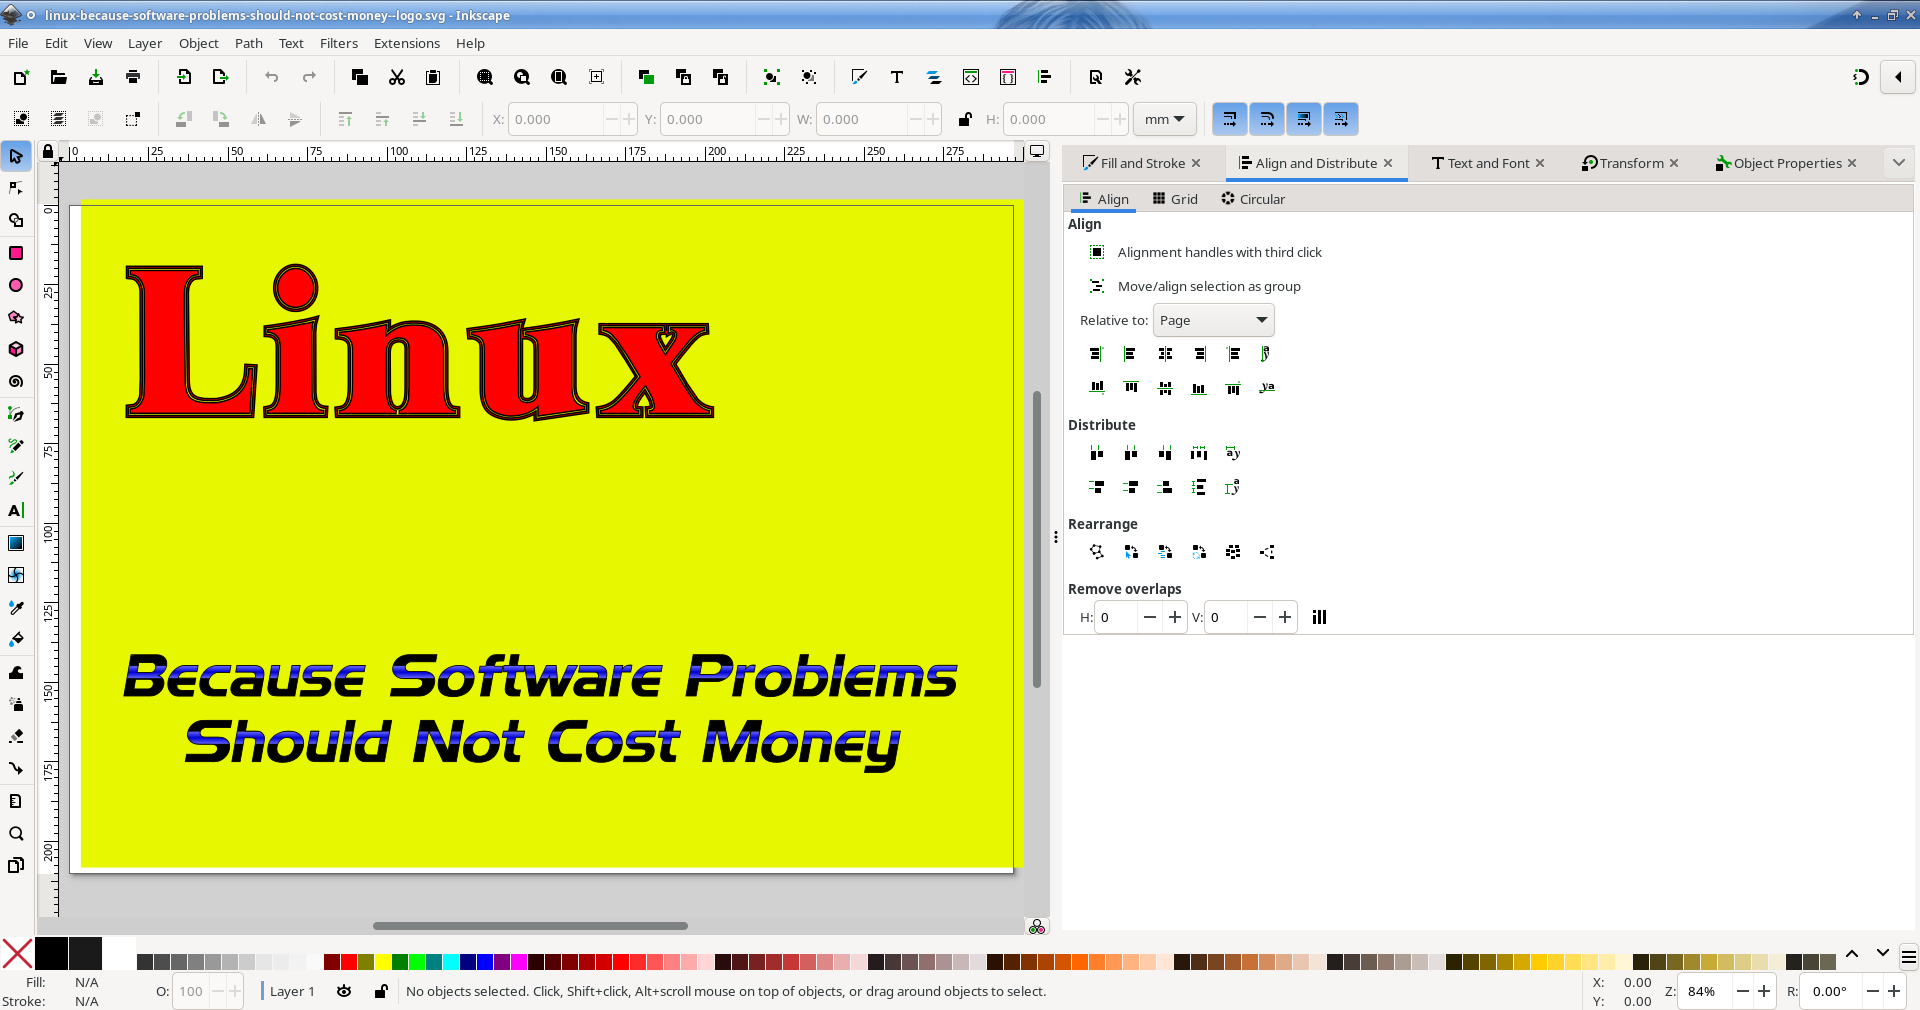Click the Zoom to fit page icon
Viewport: 1920px width, 1010px height.
click(x=559, y=77)
